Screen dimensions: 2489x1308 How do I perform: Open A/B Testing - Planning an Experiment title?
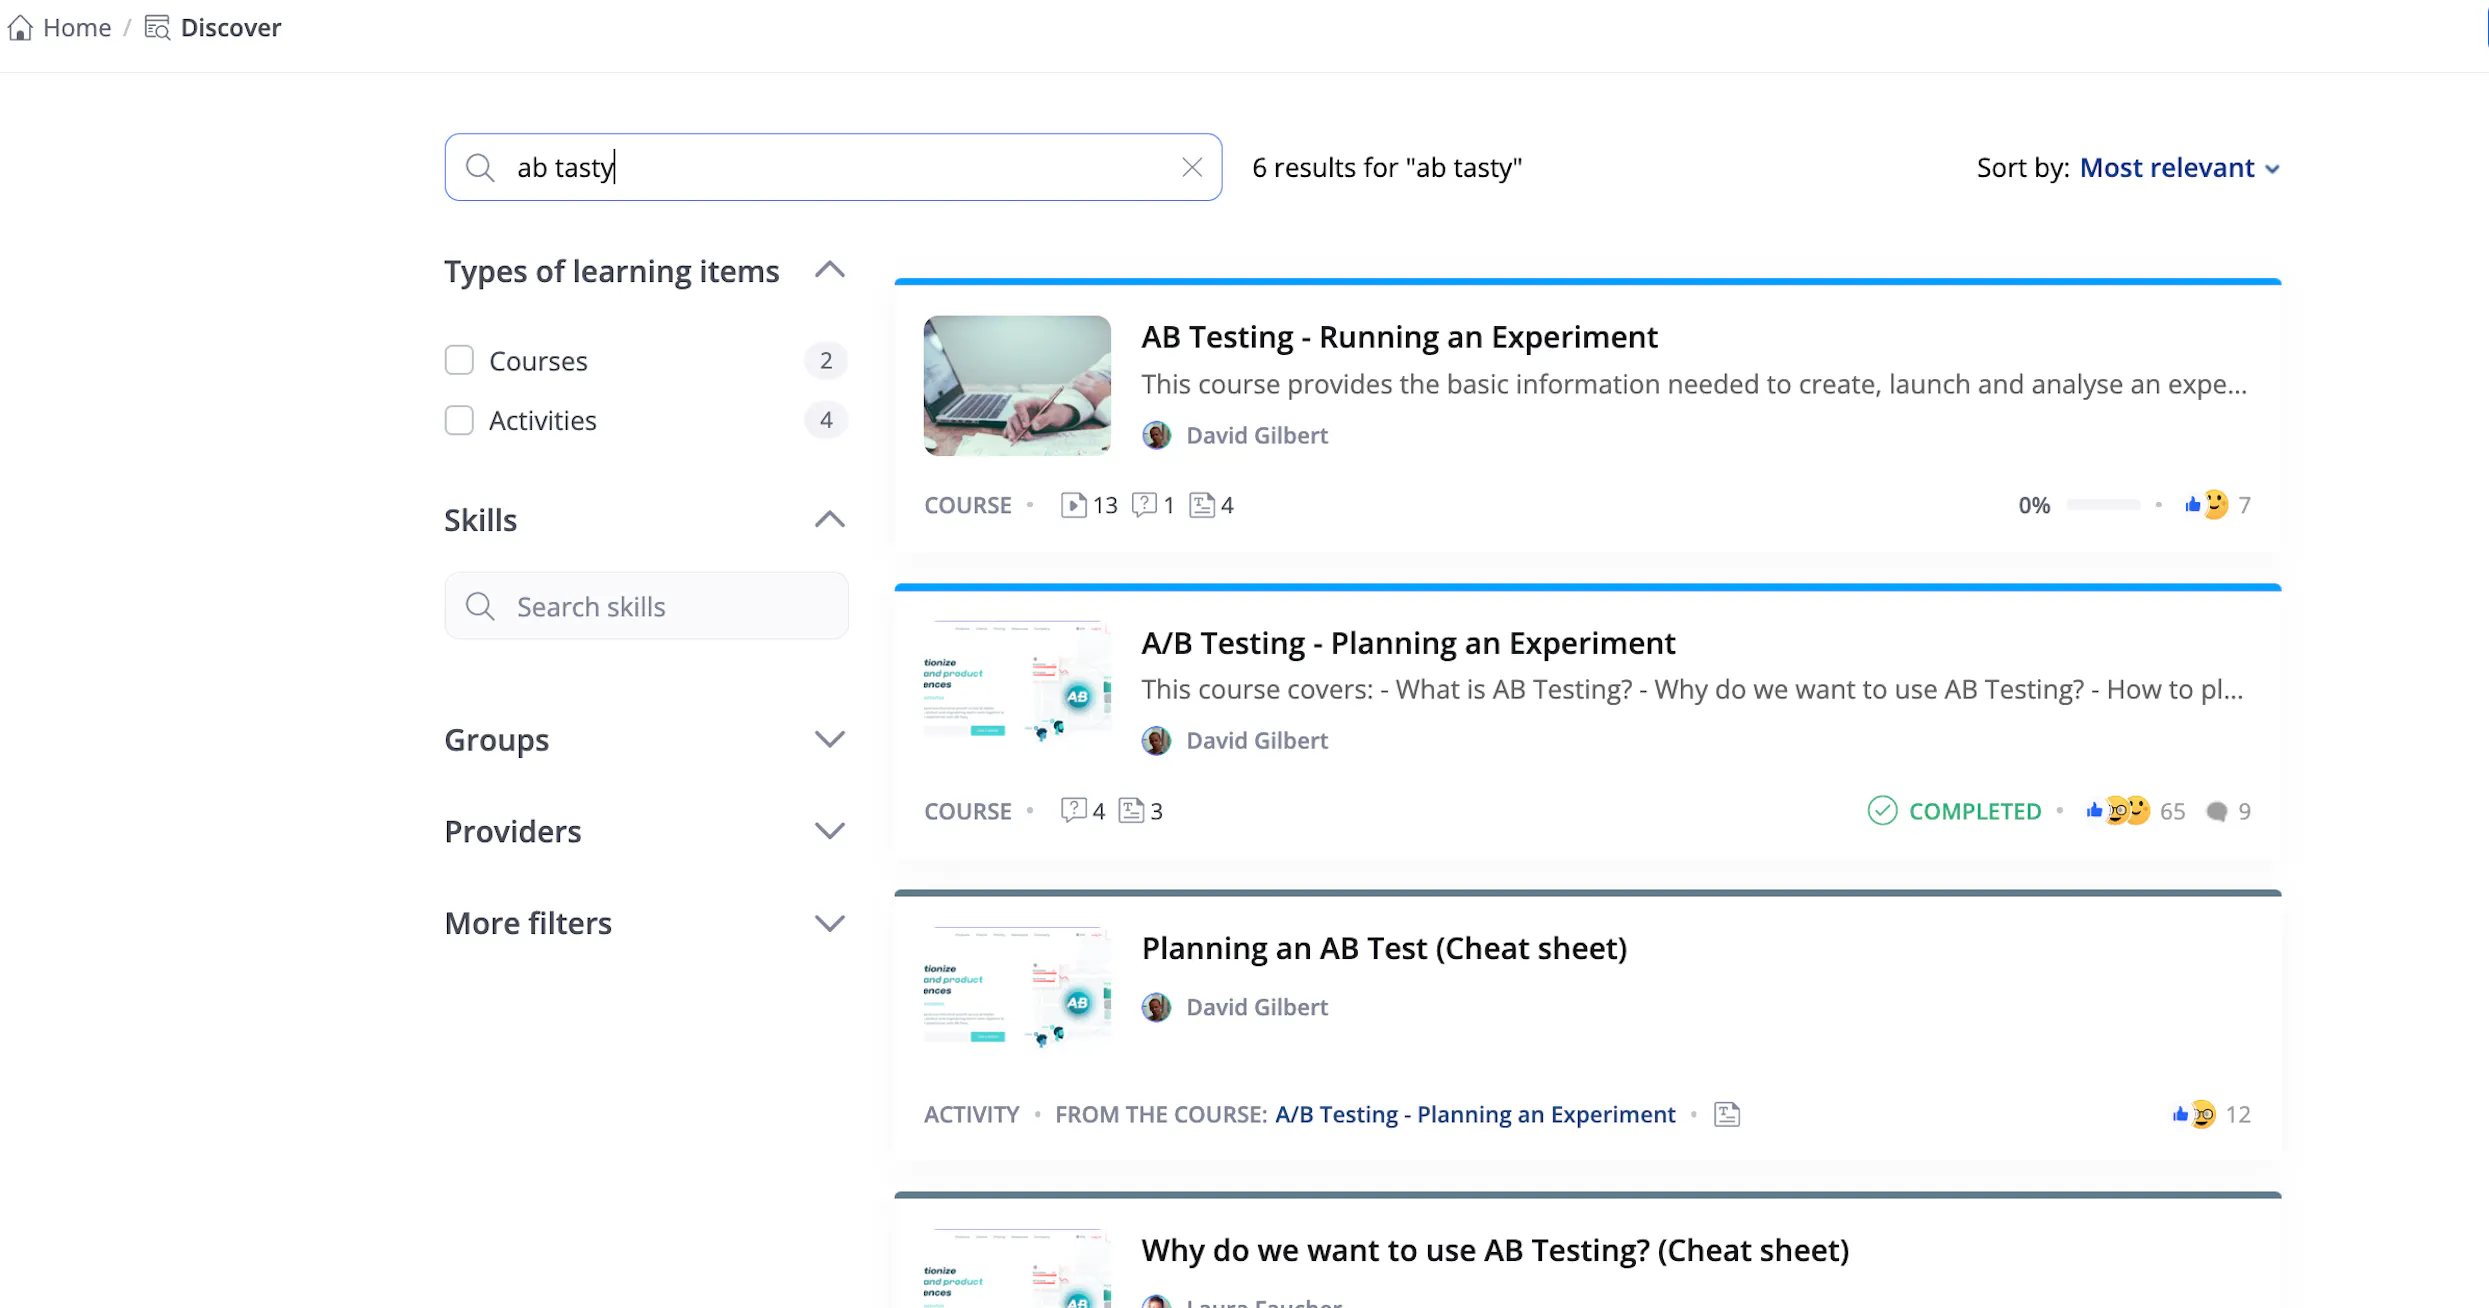coord(1408,642)
